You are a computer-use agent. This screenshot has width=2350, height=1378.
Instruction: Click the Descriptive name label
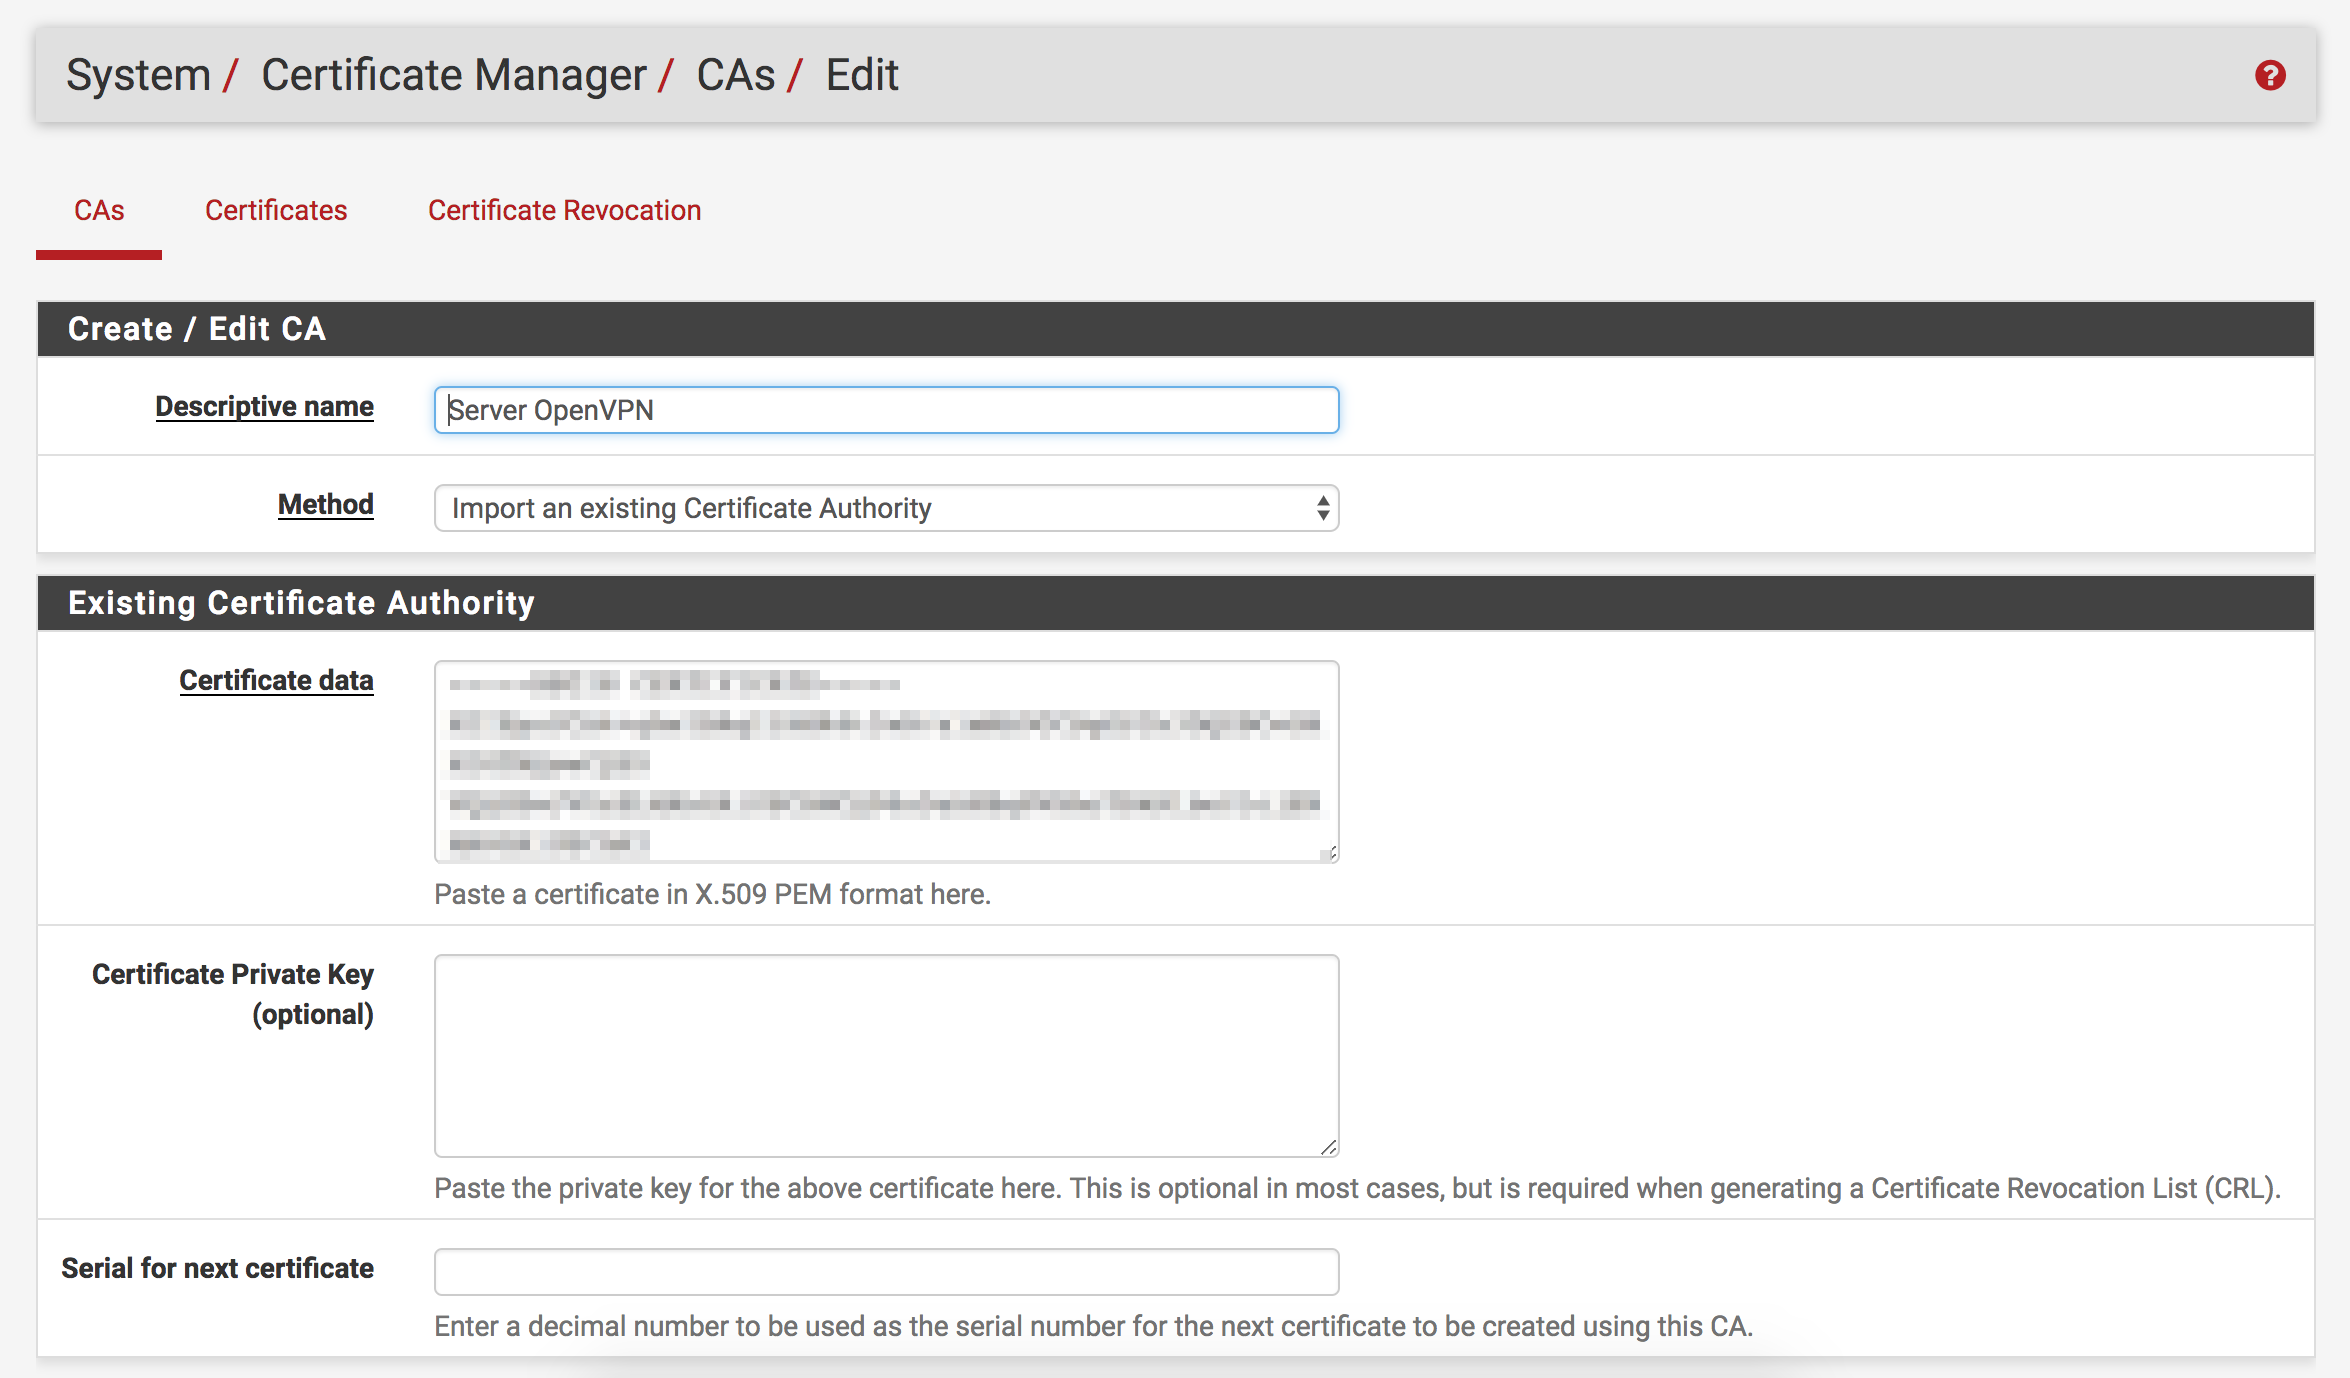click(x=264, y=406)
